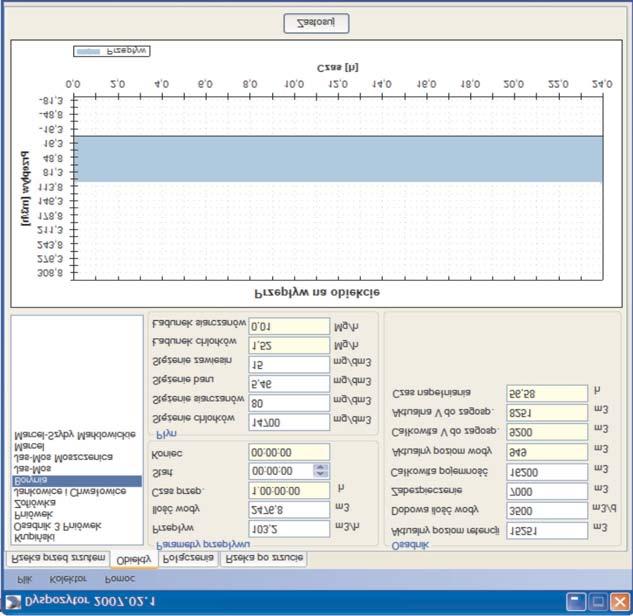Image resolution: width=633 pixels, height=616 pixels.
Task: Click the Stężenie zawiesin field 15
Action: [289, 365]
